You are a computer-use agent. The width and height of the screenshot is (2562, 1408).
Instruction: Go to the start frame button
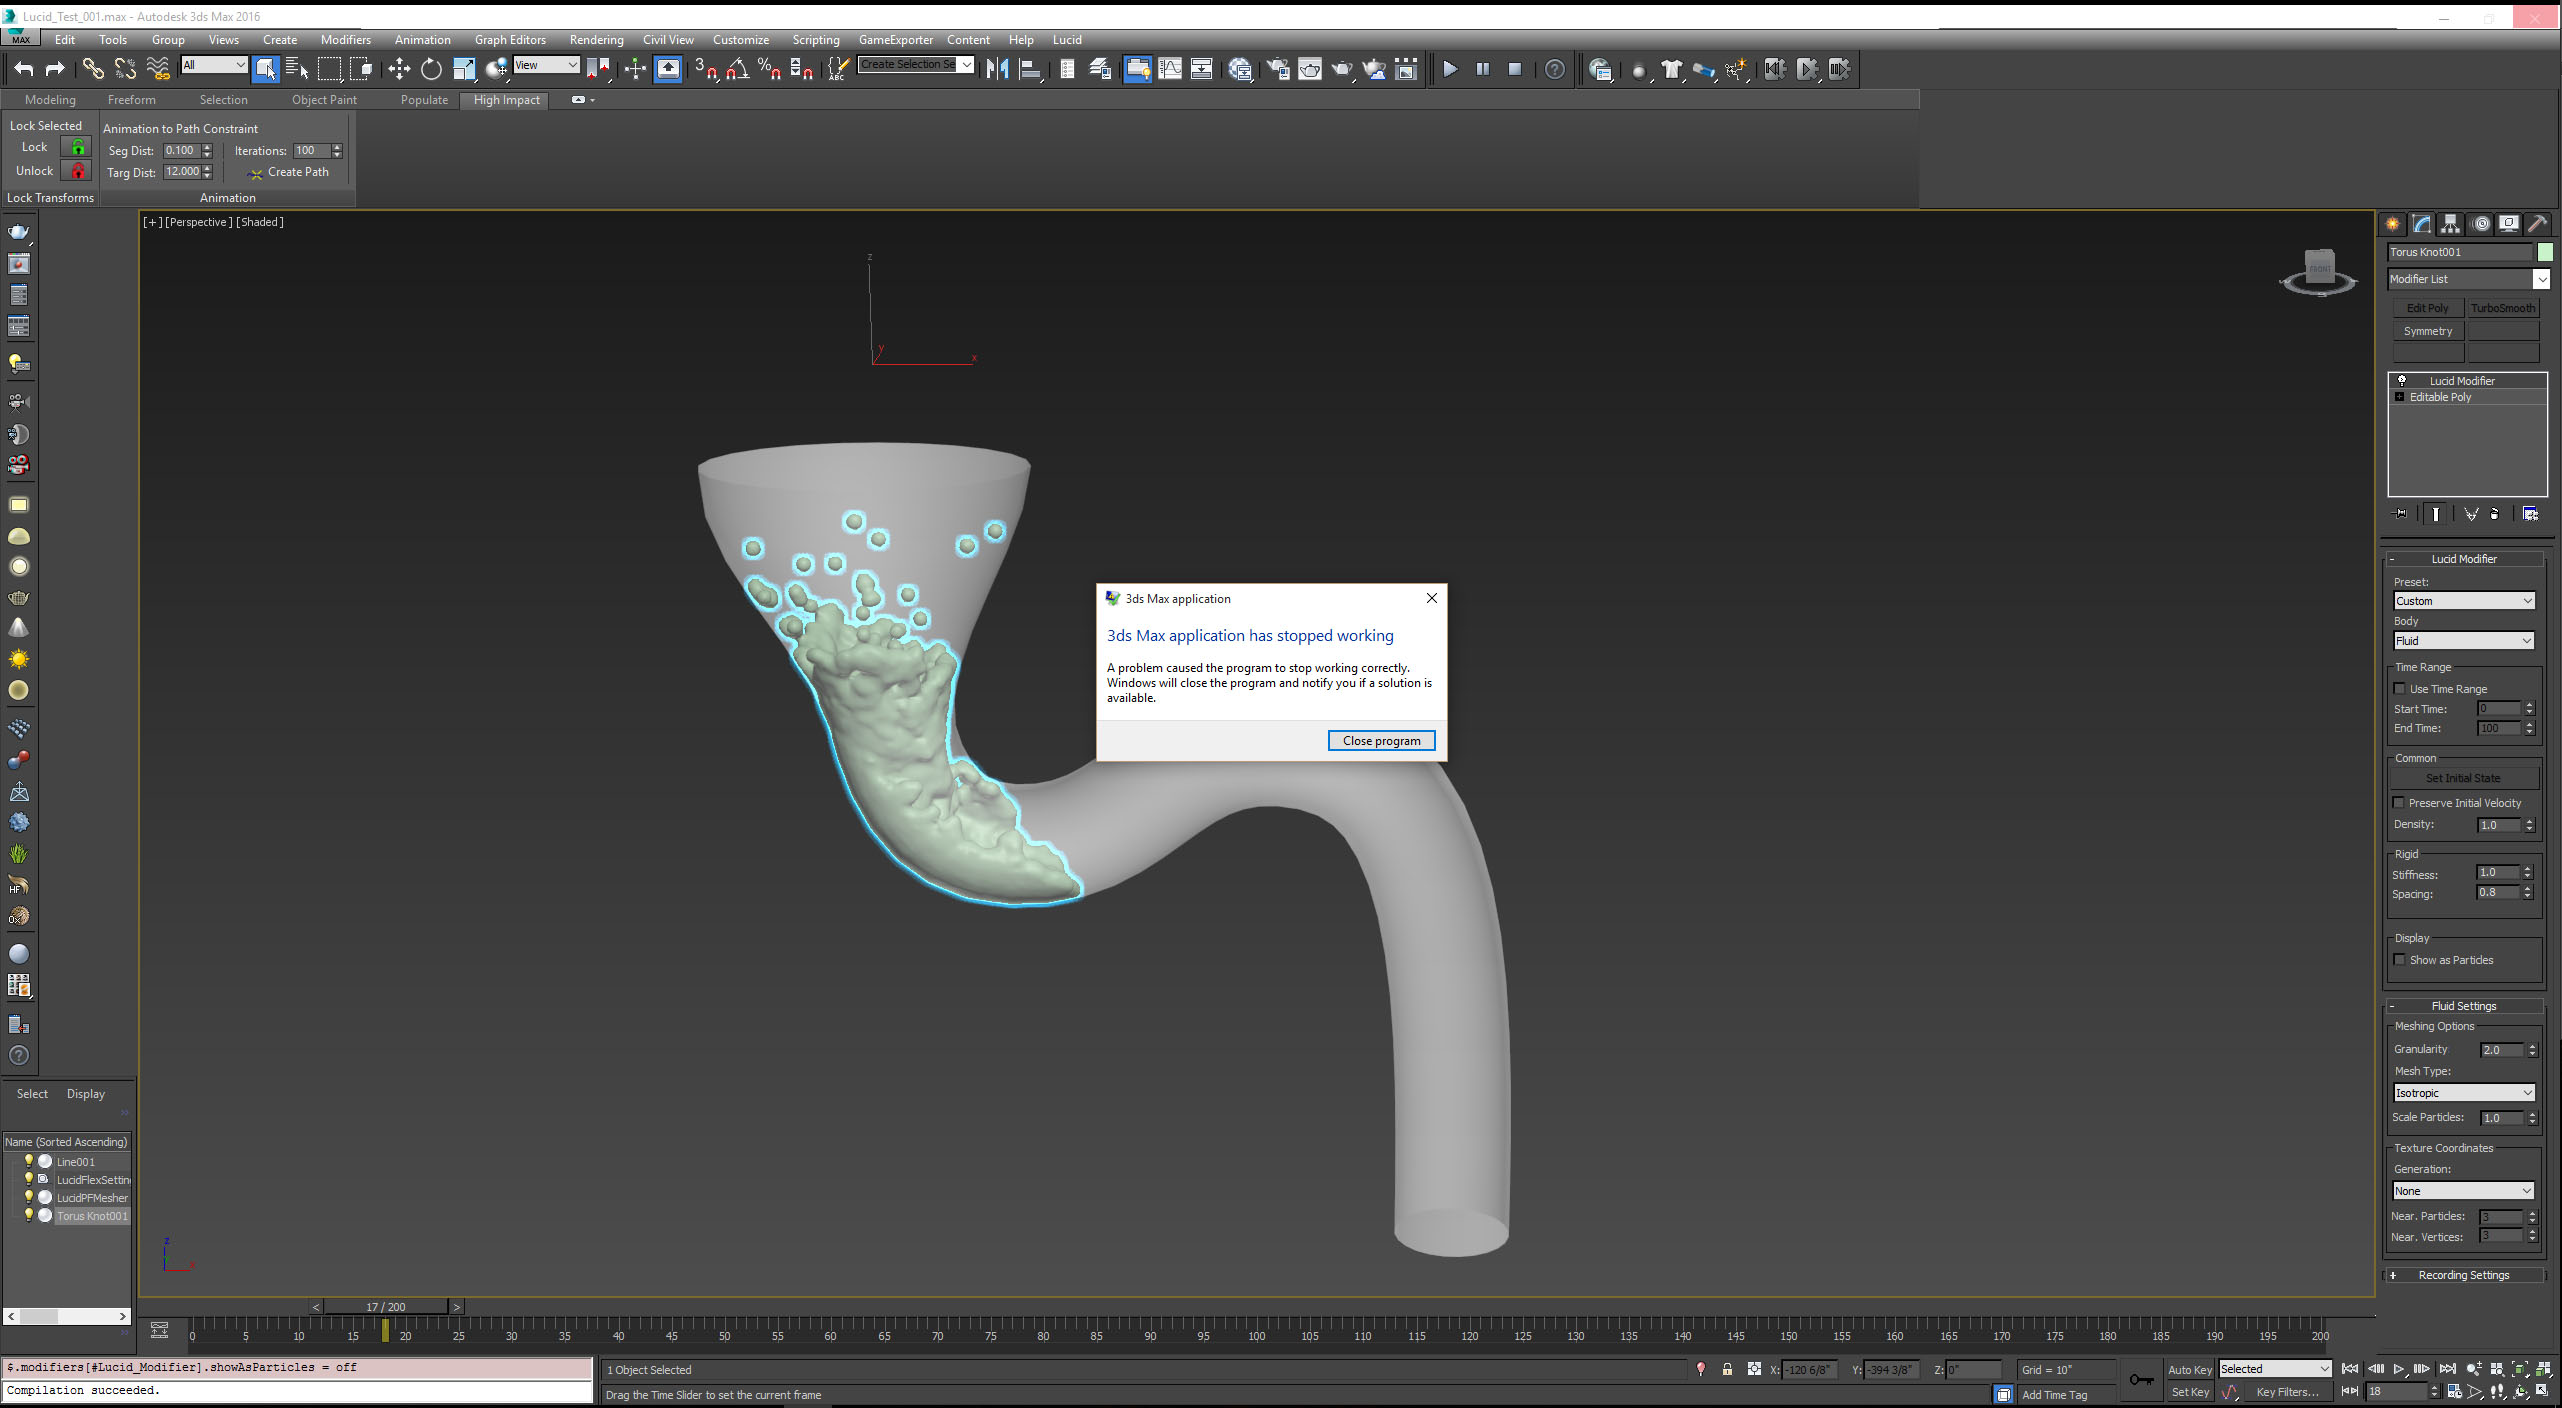pos(2349,1369)
